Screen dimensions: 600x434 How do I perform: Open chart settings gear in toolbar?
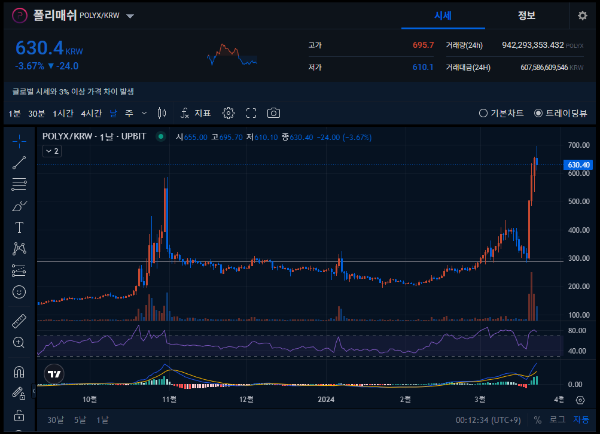[x=228, y=113]
